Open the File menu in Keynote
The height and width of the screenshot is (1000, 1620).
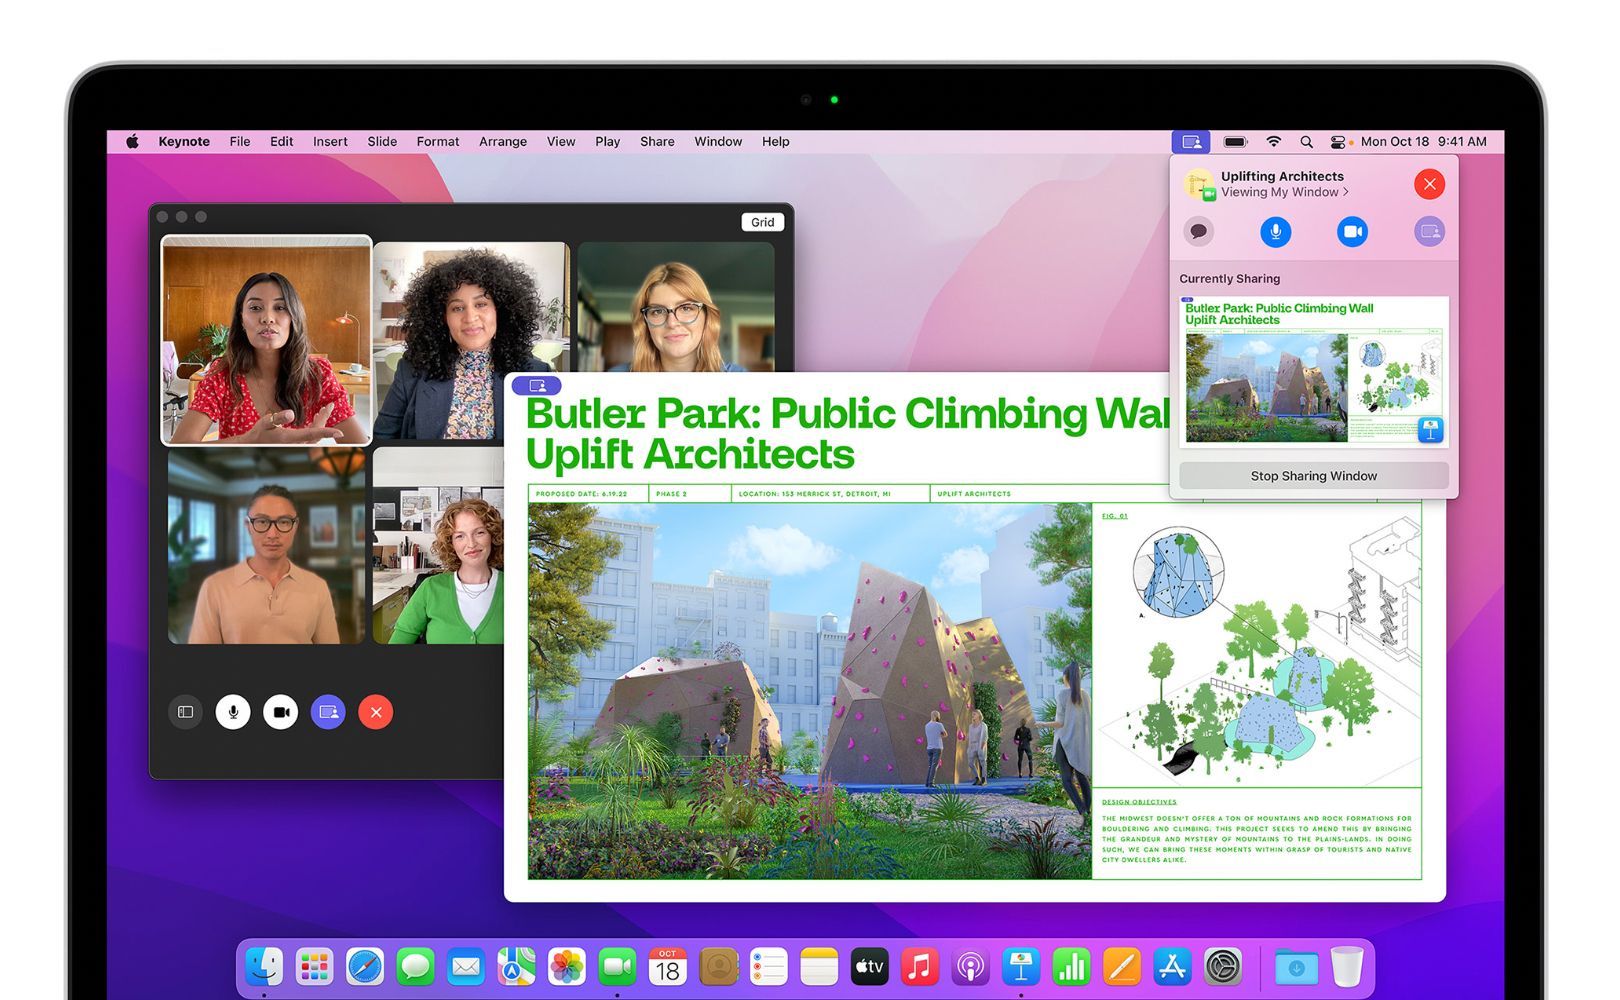(240, 142)
